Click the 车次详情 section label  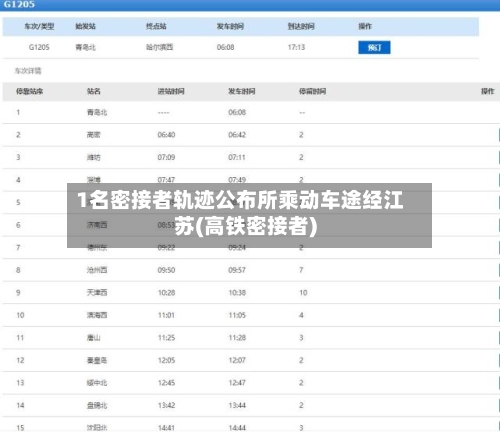click(28, 71)
